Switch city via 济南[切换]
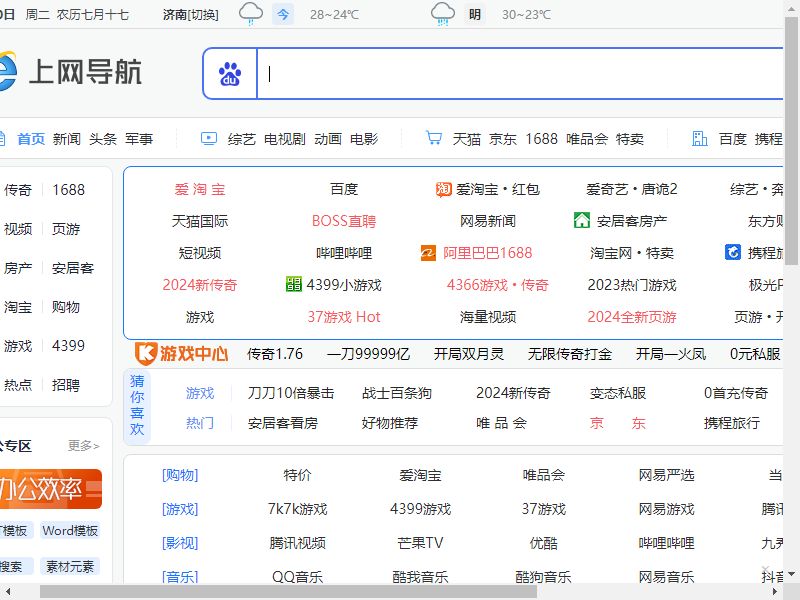Viewport: 800px width, 600px height. (x=190, y=15)
